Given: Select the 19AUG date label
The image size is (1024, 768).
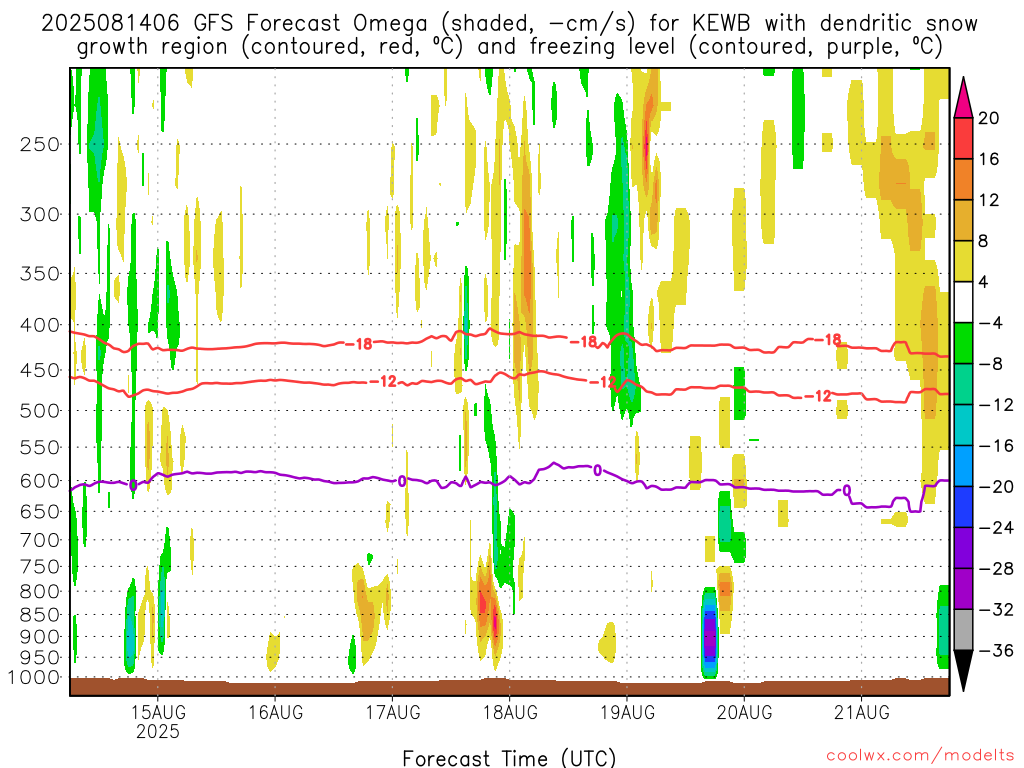Looking at the screenshot, I should 627,712.
